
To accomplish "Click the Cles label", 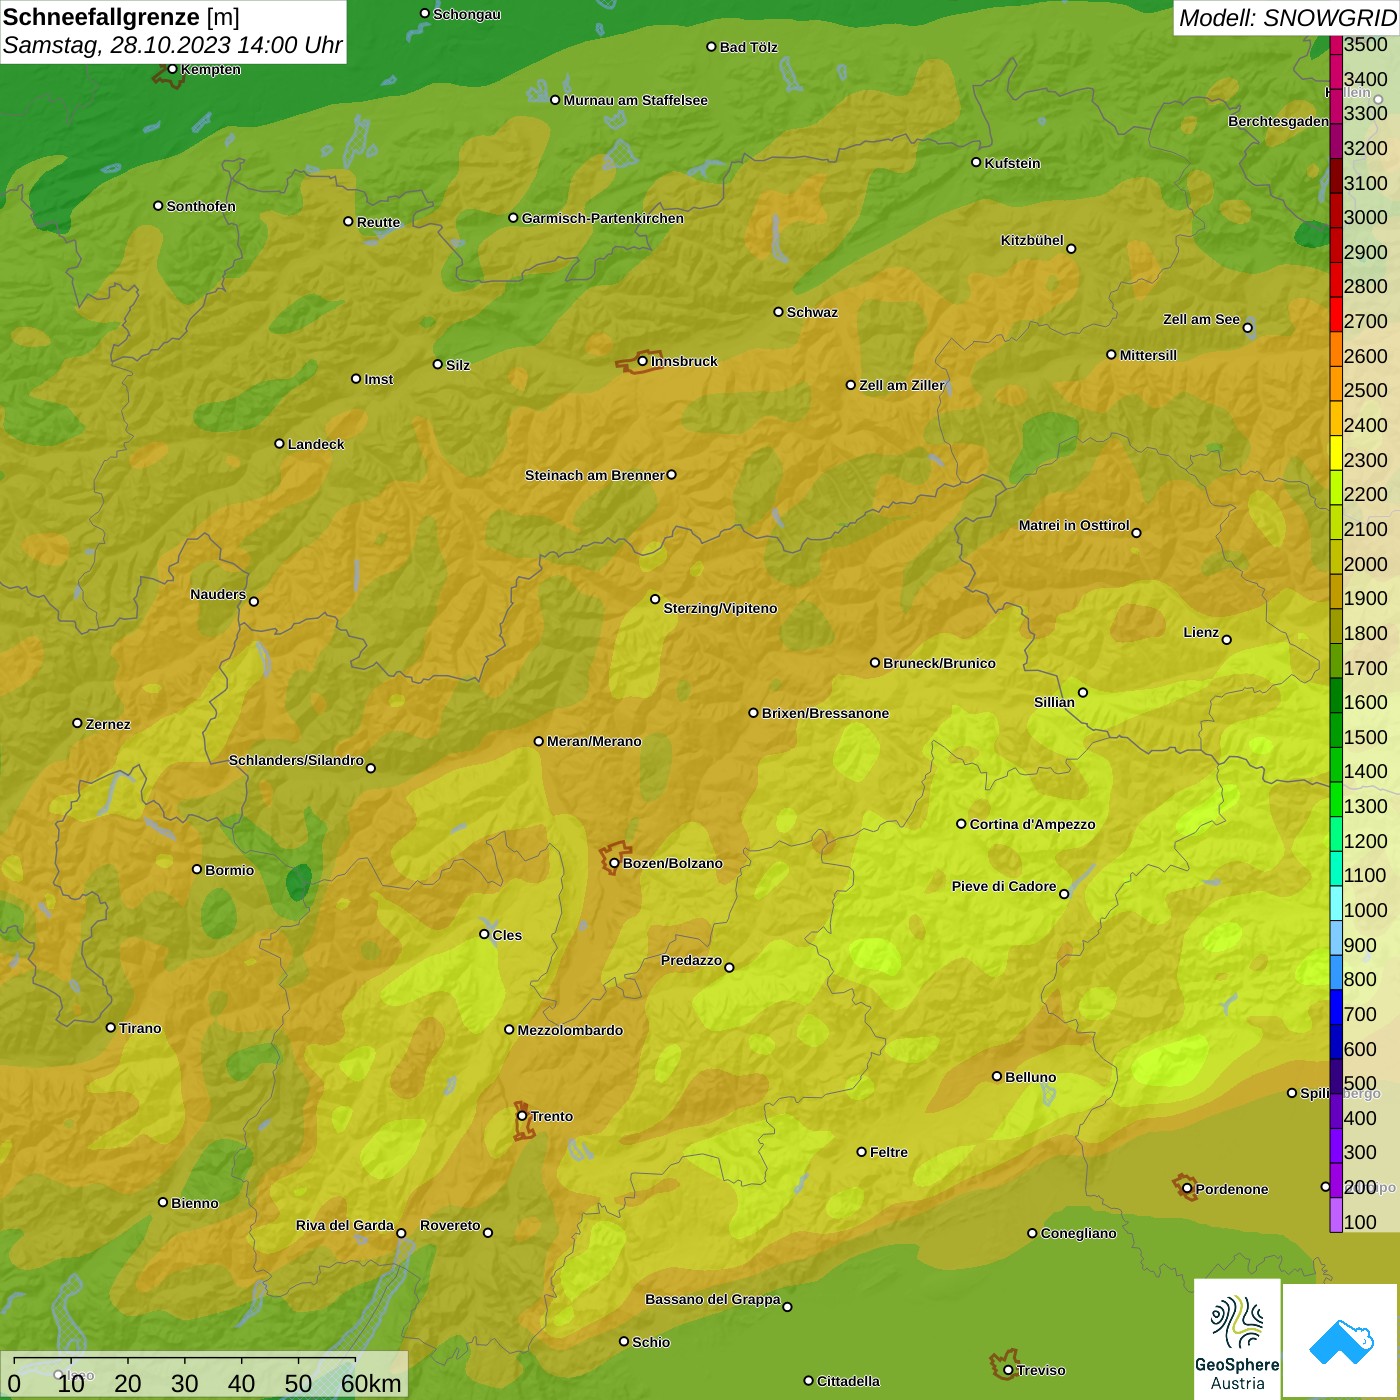I will (507, 935).
